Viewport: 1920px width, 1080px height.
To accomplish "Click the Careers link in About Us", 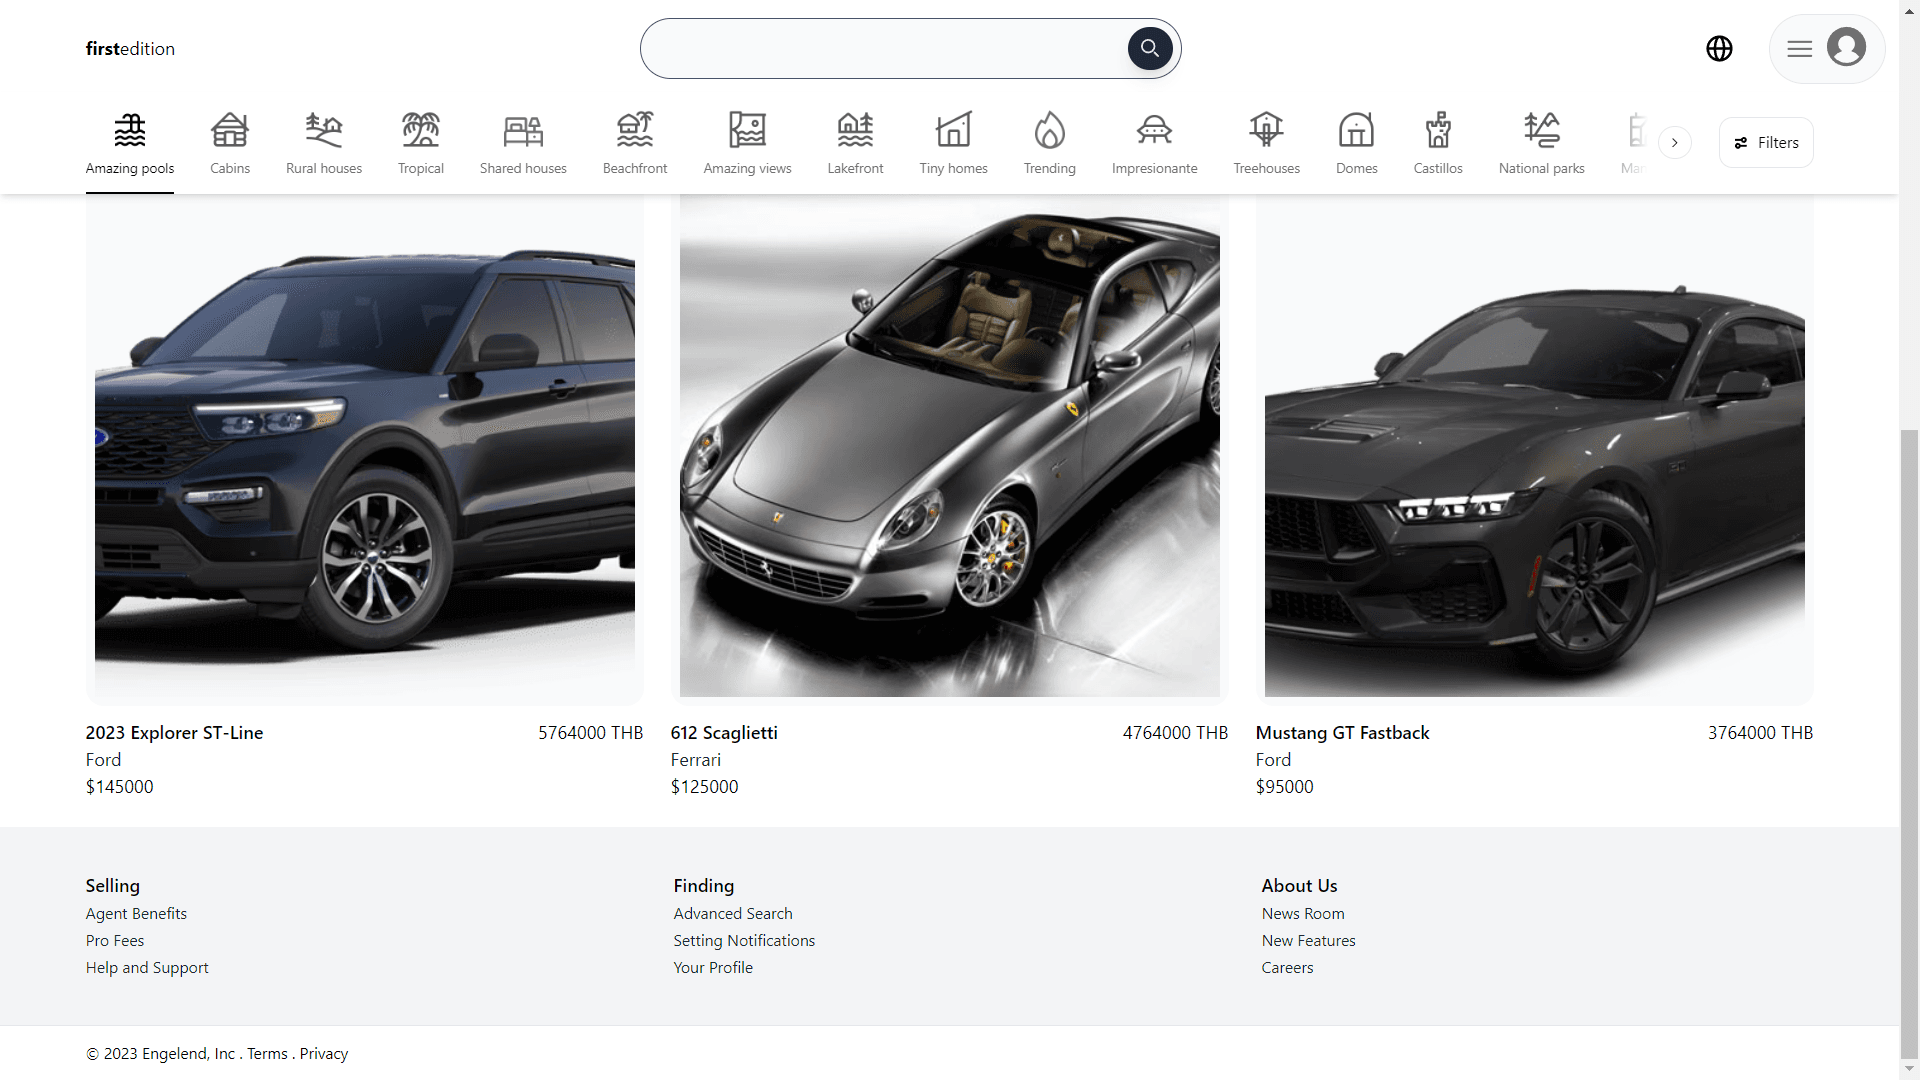I will pos(1286,967).
